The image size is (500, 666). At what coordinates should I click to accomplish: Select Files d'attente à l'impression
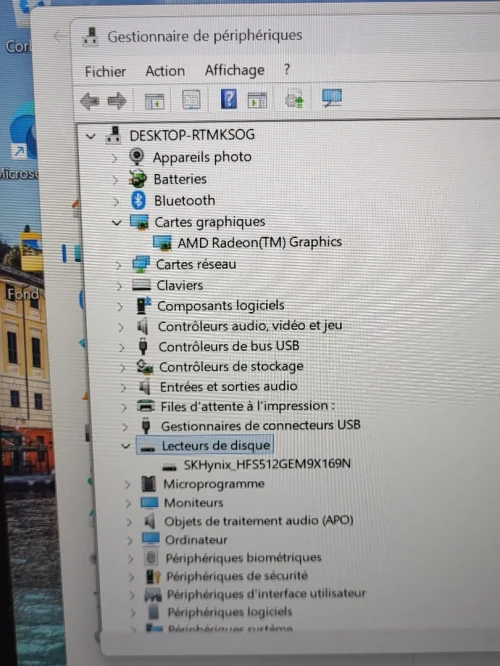click(x=247, y=406)
